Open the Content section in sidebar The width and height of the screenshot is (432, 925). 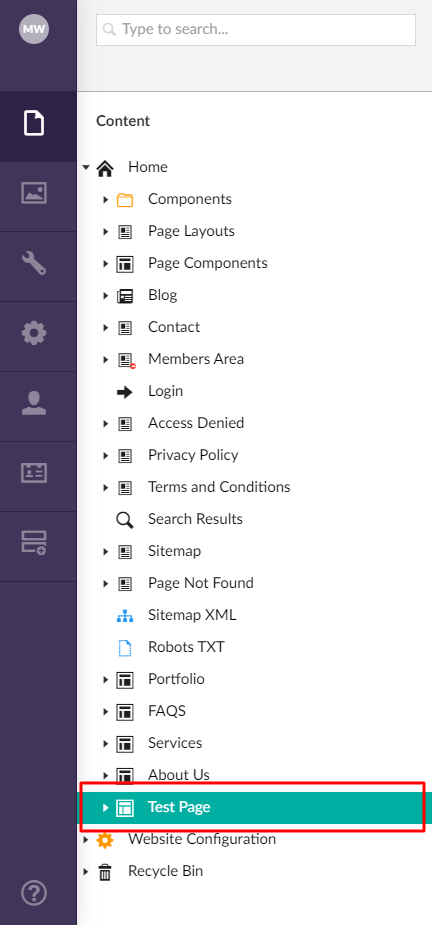[x=34, y=124]
